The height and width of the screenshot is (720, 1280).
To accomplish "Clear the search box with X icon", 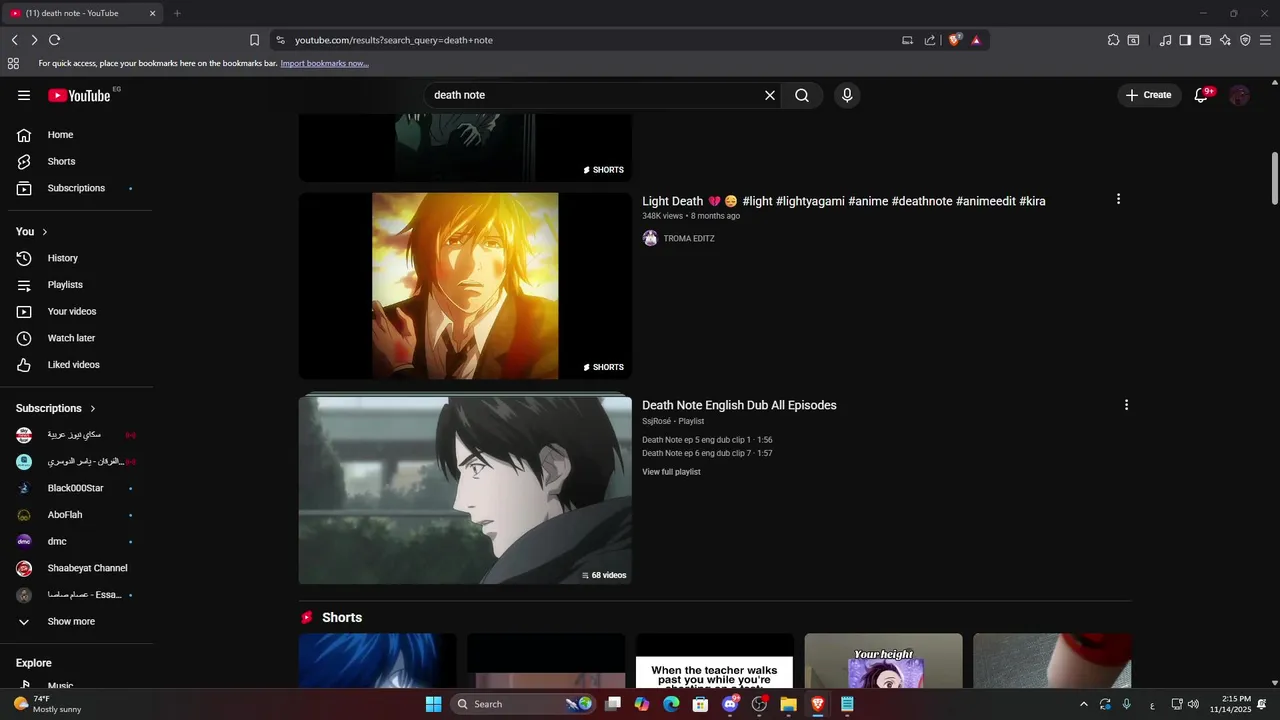I will pyautogui.click(x=770, y=95).
